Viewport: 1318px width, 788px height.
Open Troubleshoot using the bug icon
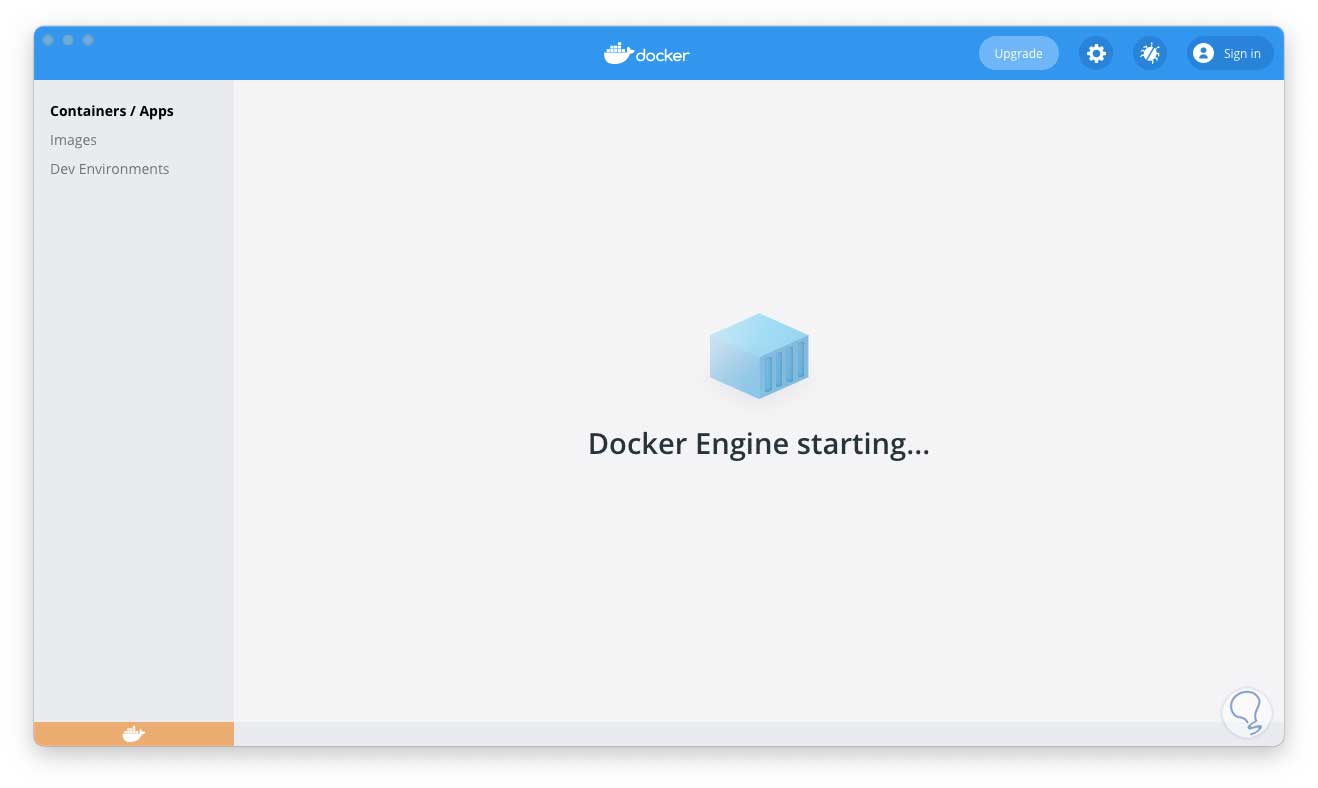[x=1150, y=54]
